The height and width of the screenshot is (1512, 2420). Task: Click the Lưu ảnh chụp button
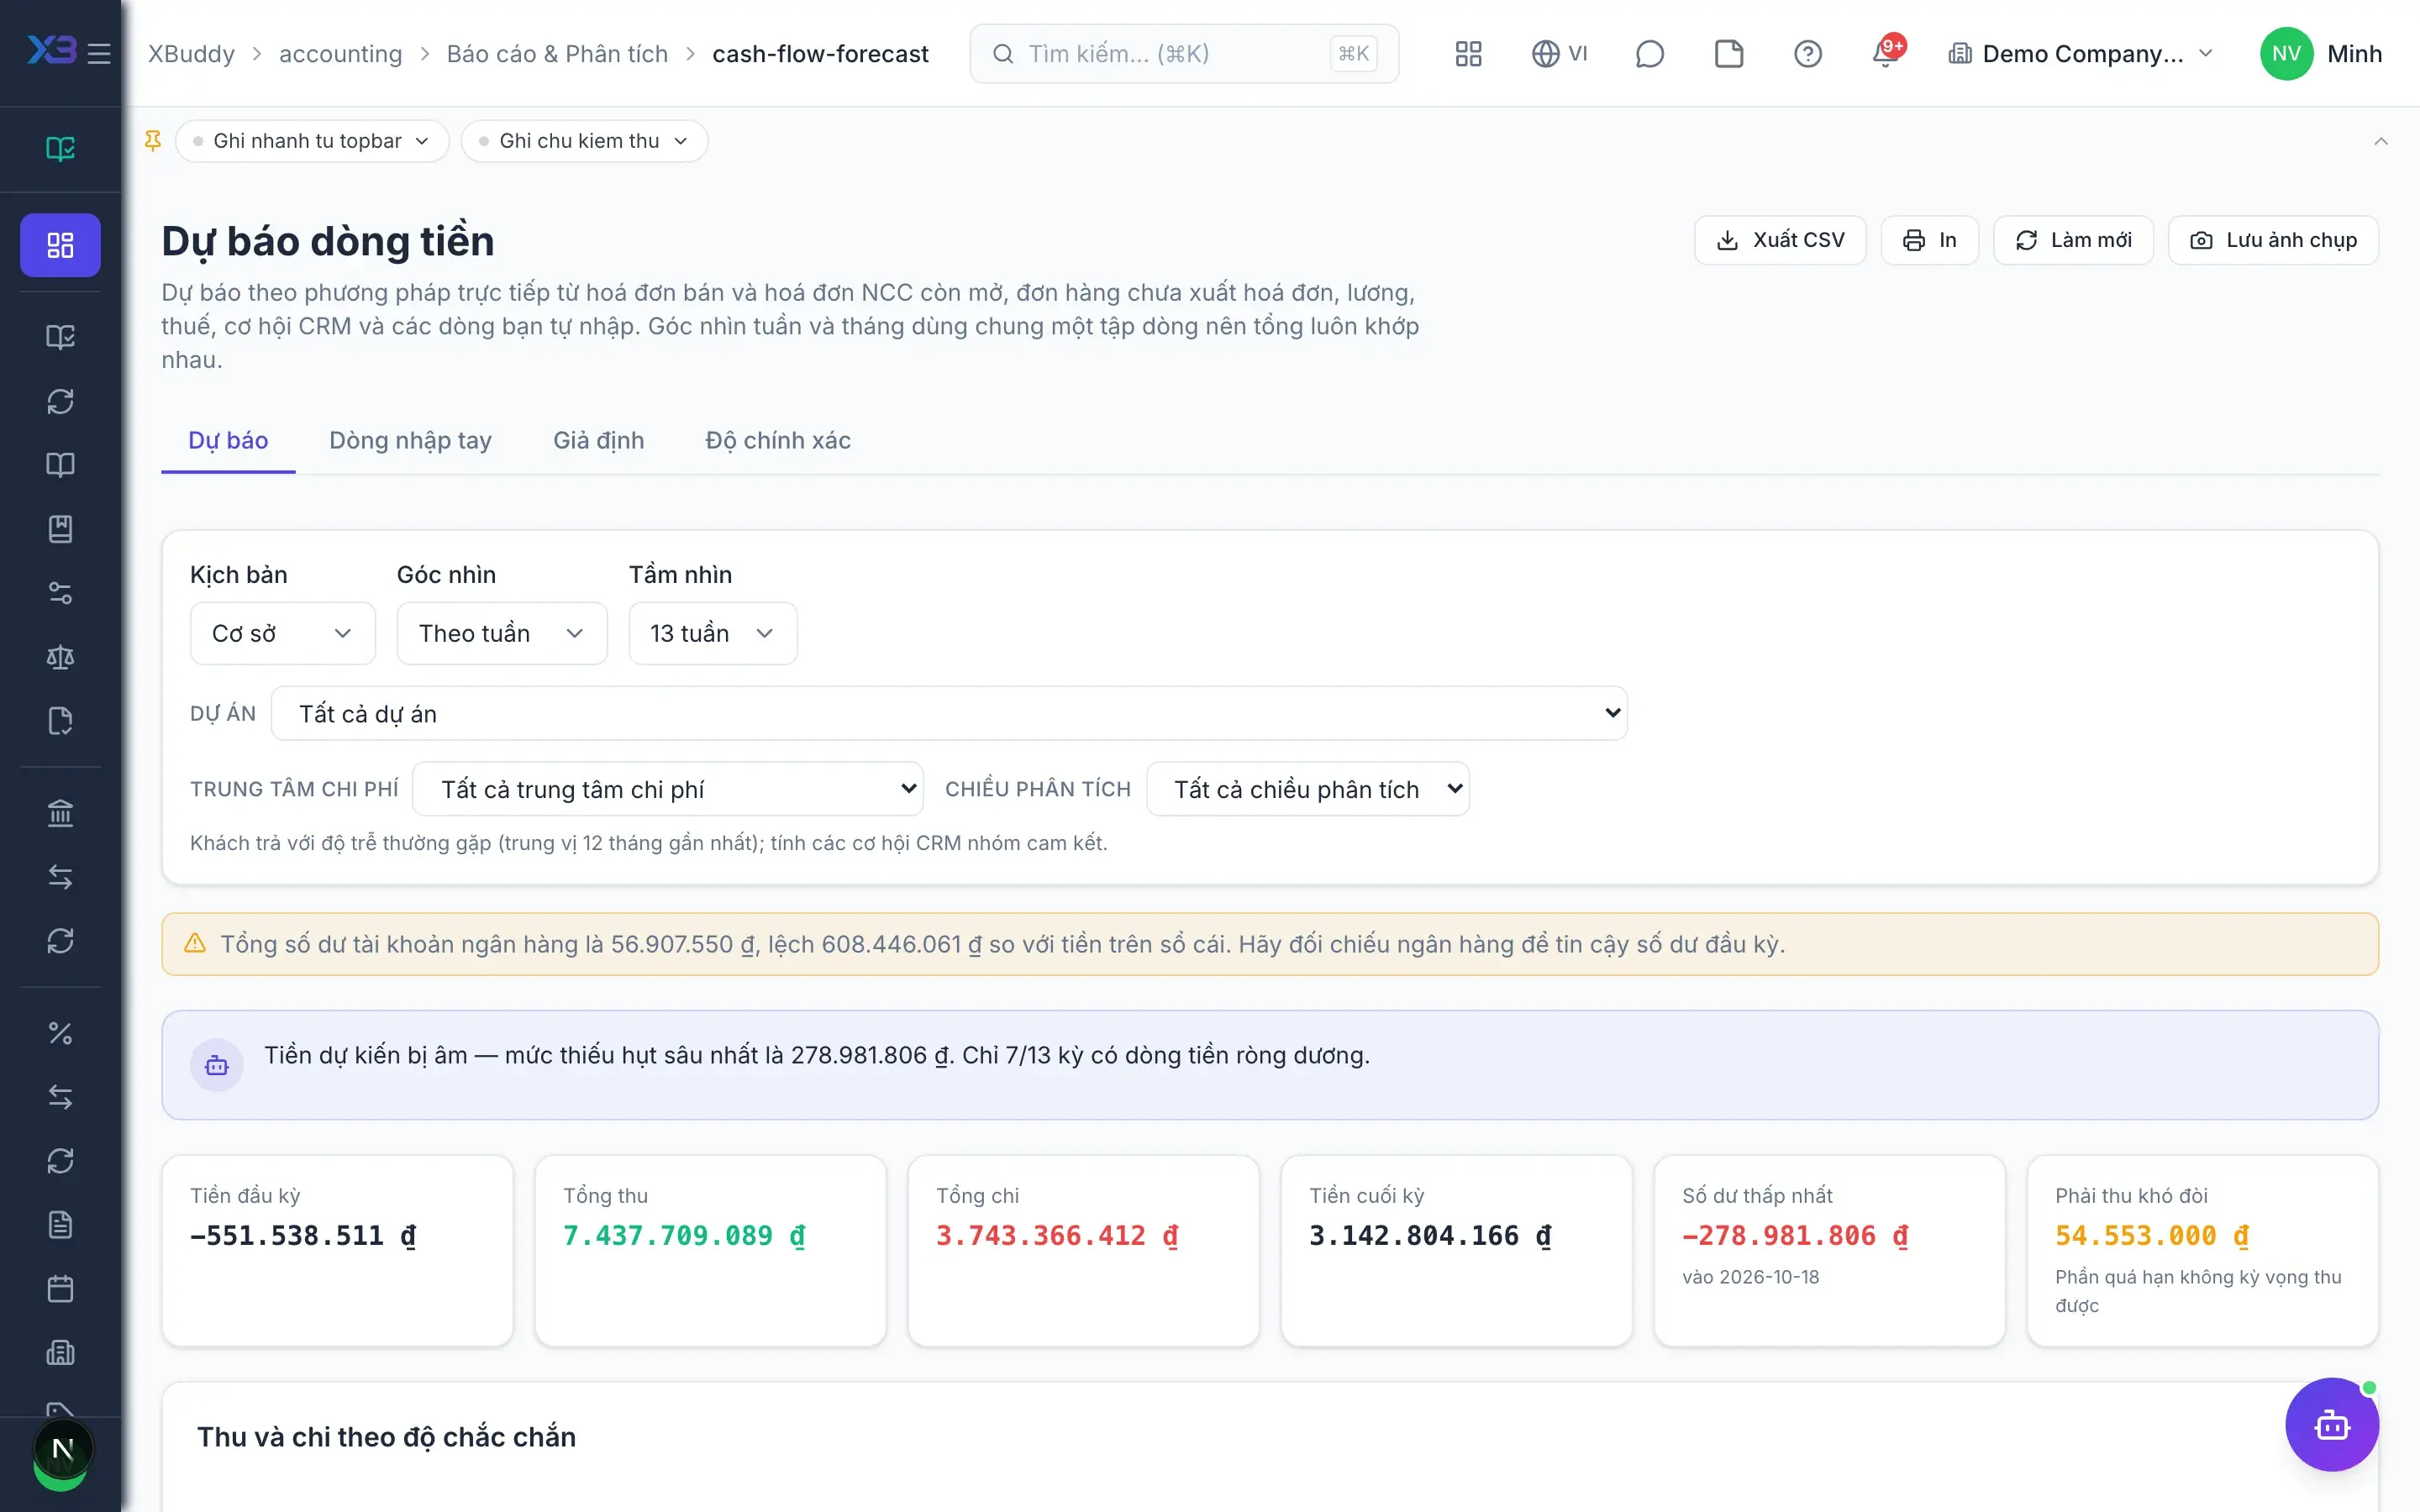(2272, 240)
